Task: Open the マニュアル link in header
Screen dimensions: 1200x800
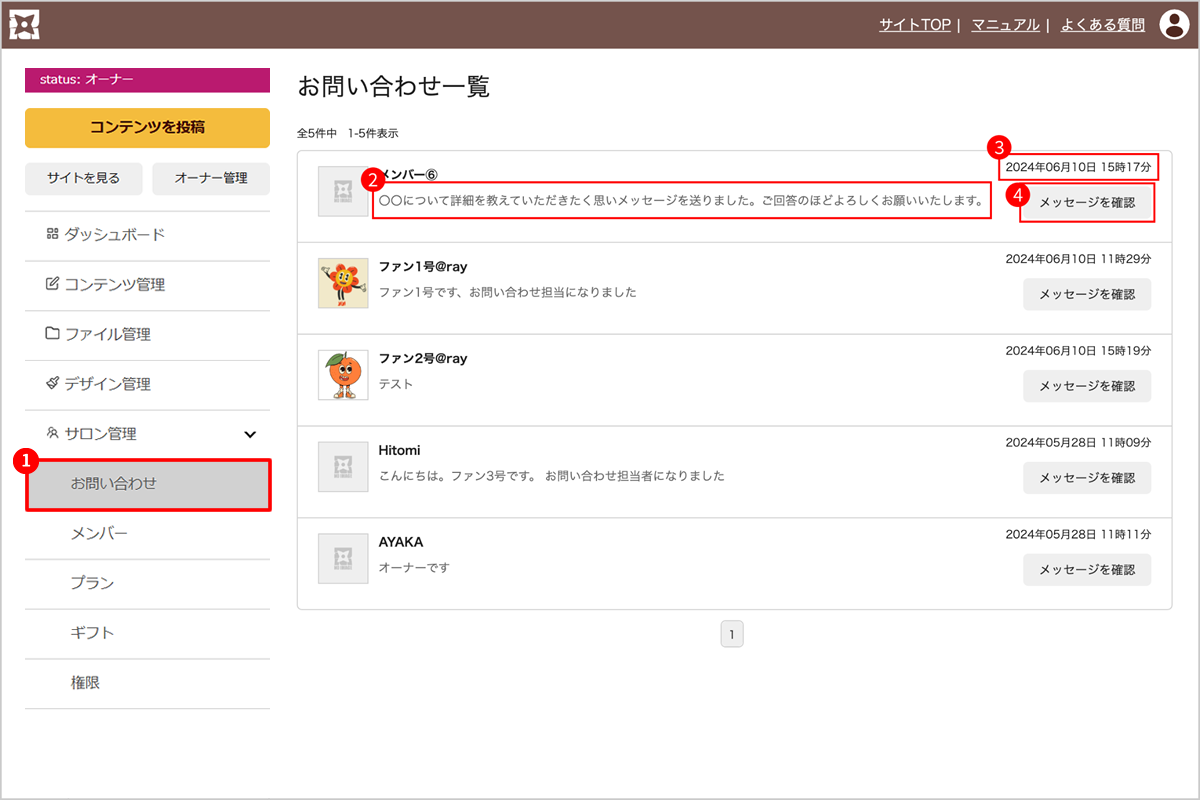Action: point(1005,25)
